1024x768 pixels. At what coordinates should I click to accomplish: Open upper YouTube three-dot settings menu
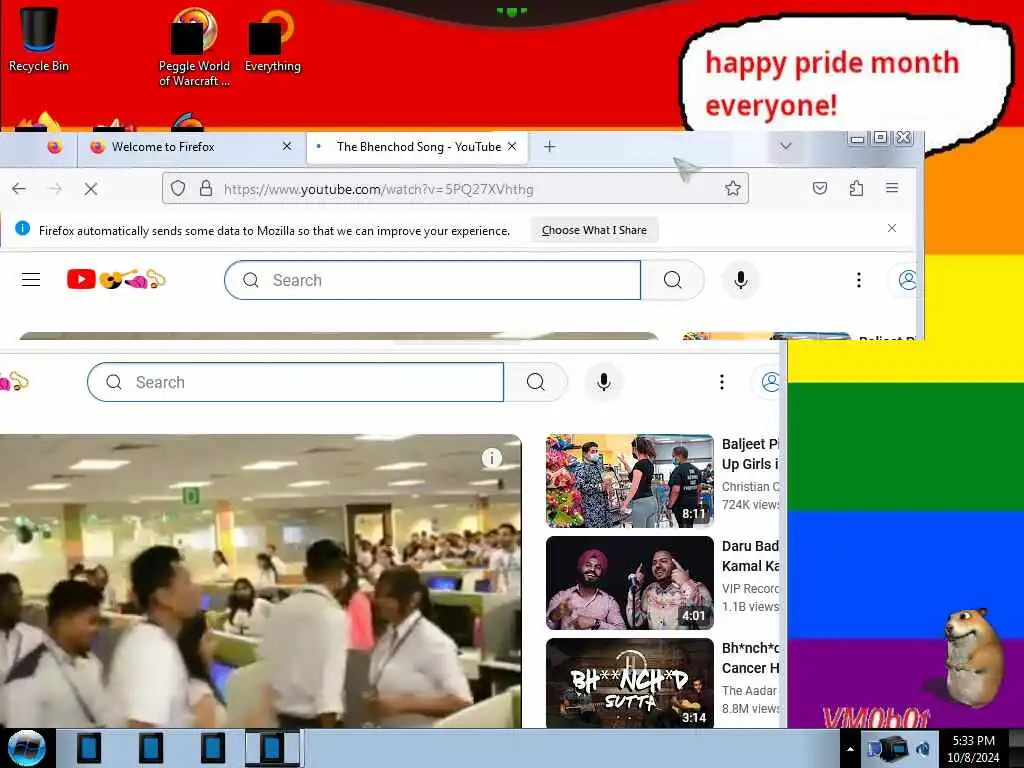pyautogui.click(x=859, y=280)
